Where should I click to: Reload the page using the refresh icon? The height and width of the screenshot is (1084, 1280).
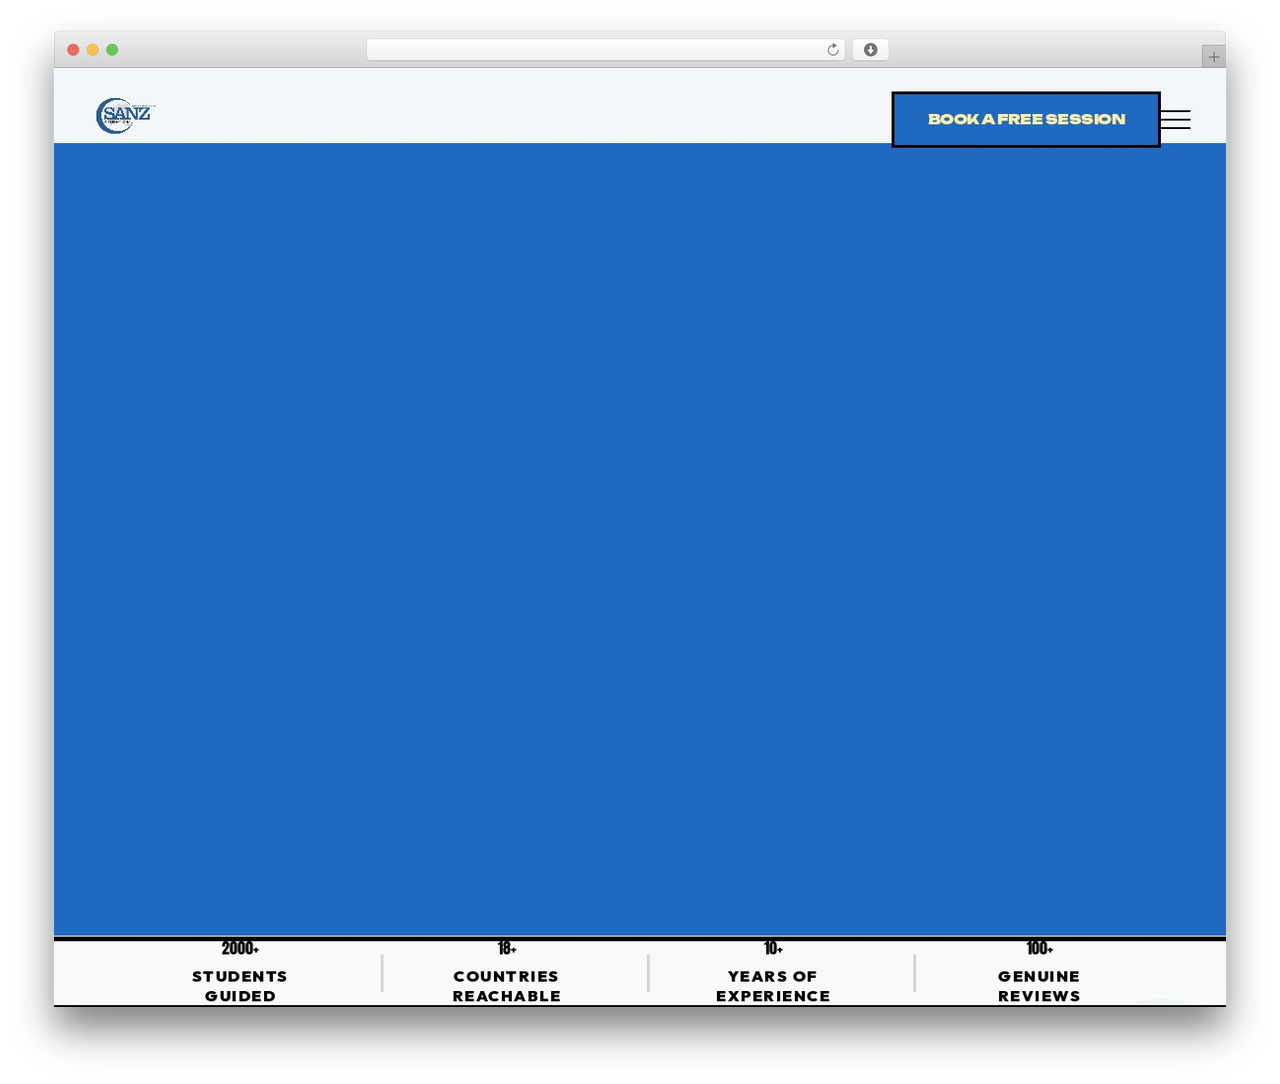coord(833,50)
